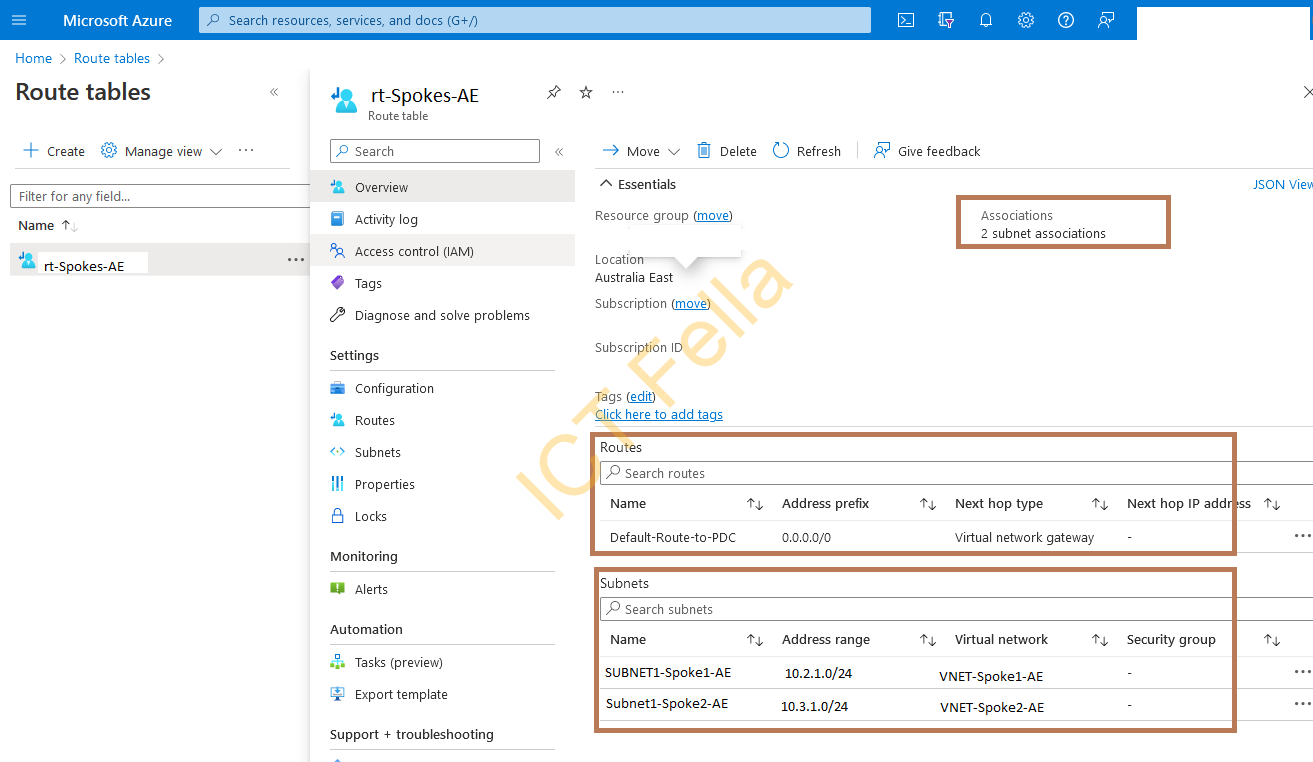
Task: Open the notifications bell
Action: (x=985, y=20)
